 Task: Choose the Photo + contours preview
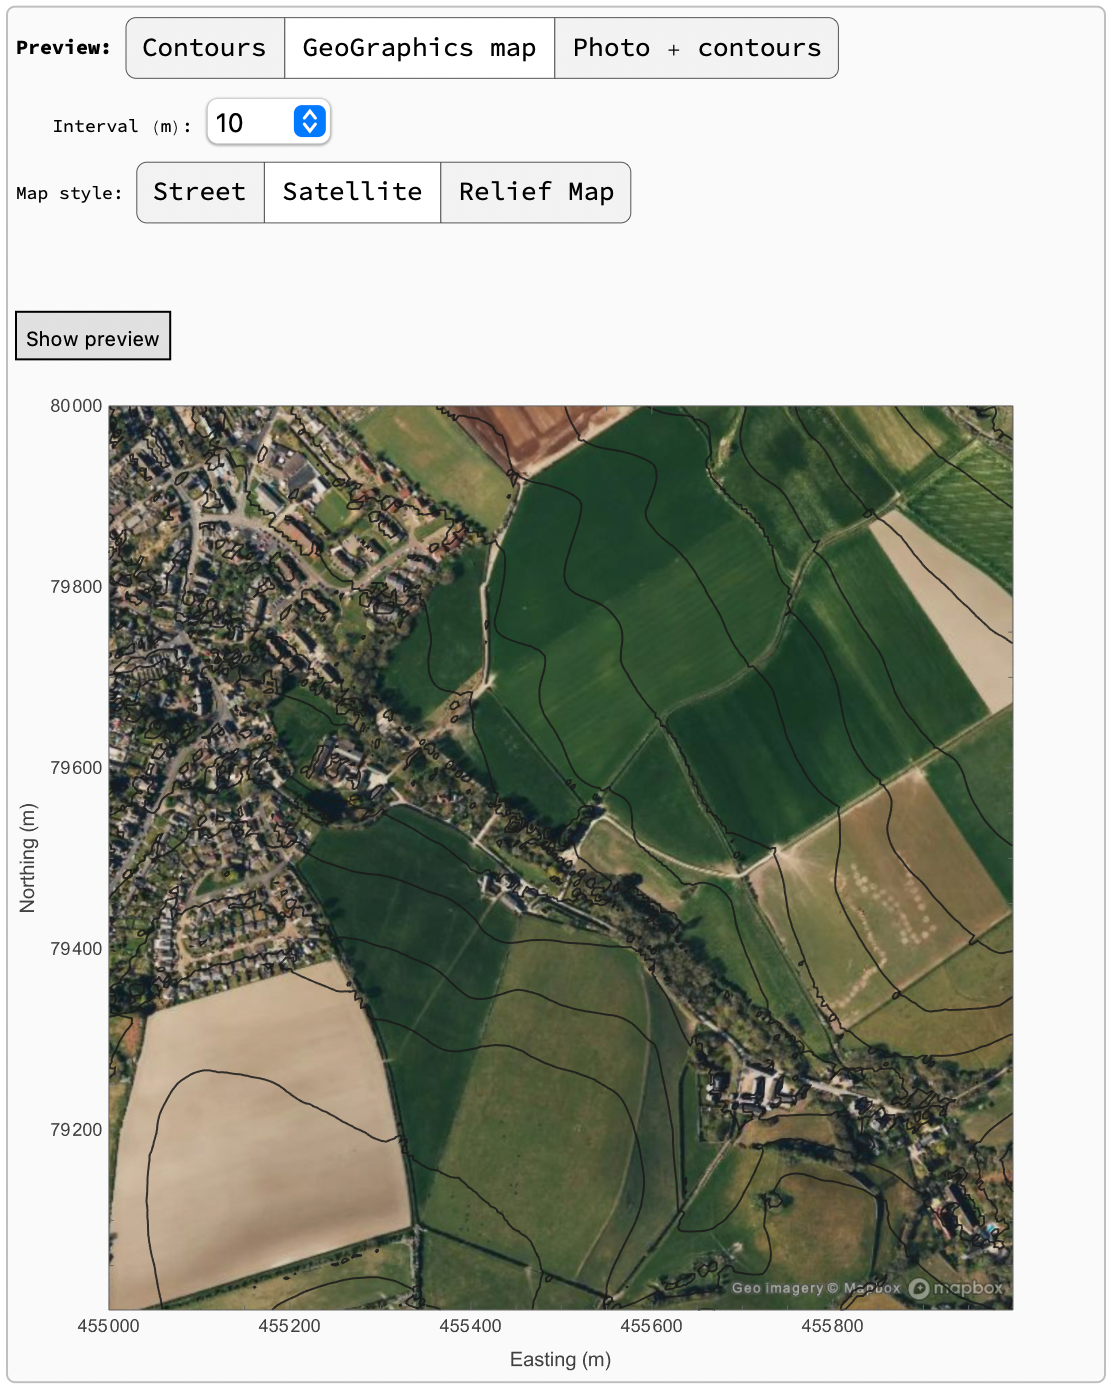coord(697,48)
